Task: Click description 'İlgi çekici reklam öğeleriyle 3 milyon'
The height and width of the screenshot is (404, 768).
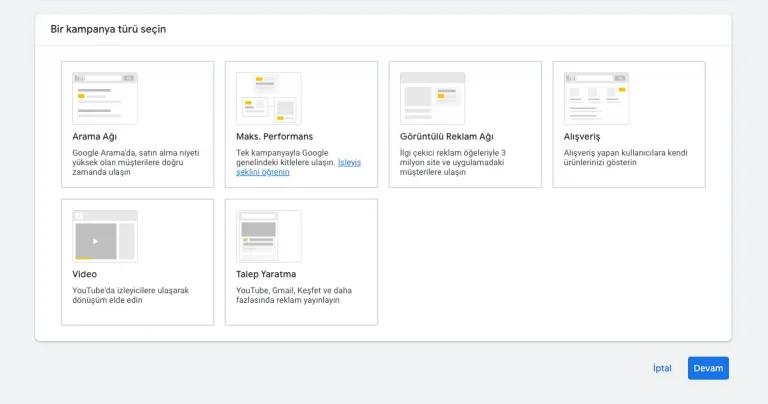Action: (x=453, y=162)
